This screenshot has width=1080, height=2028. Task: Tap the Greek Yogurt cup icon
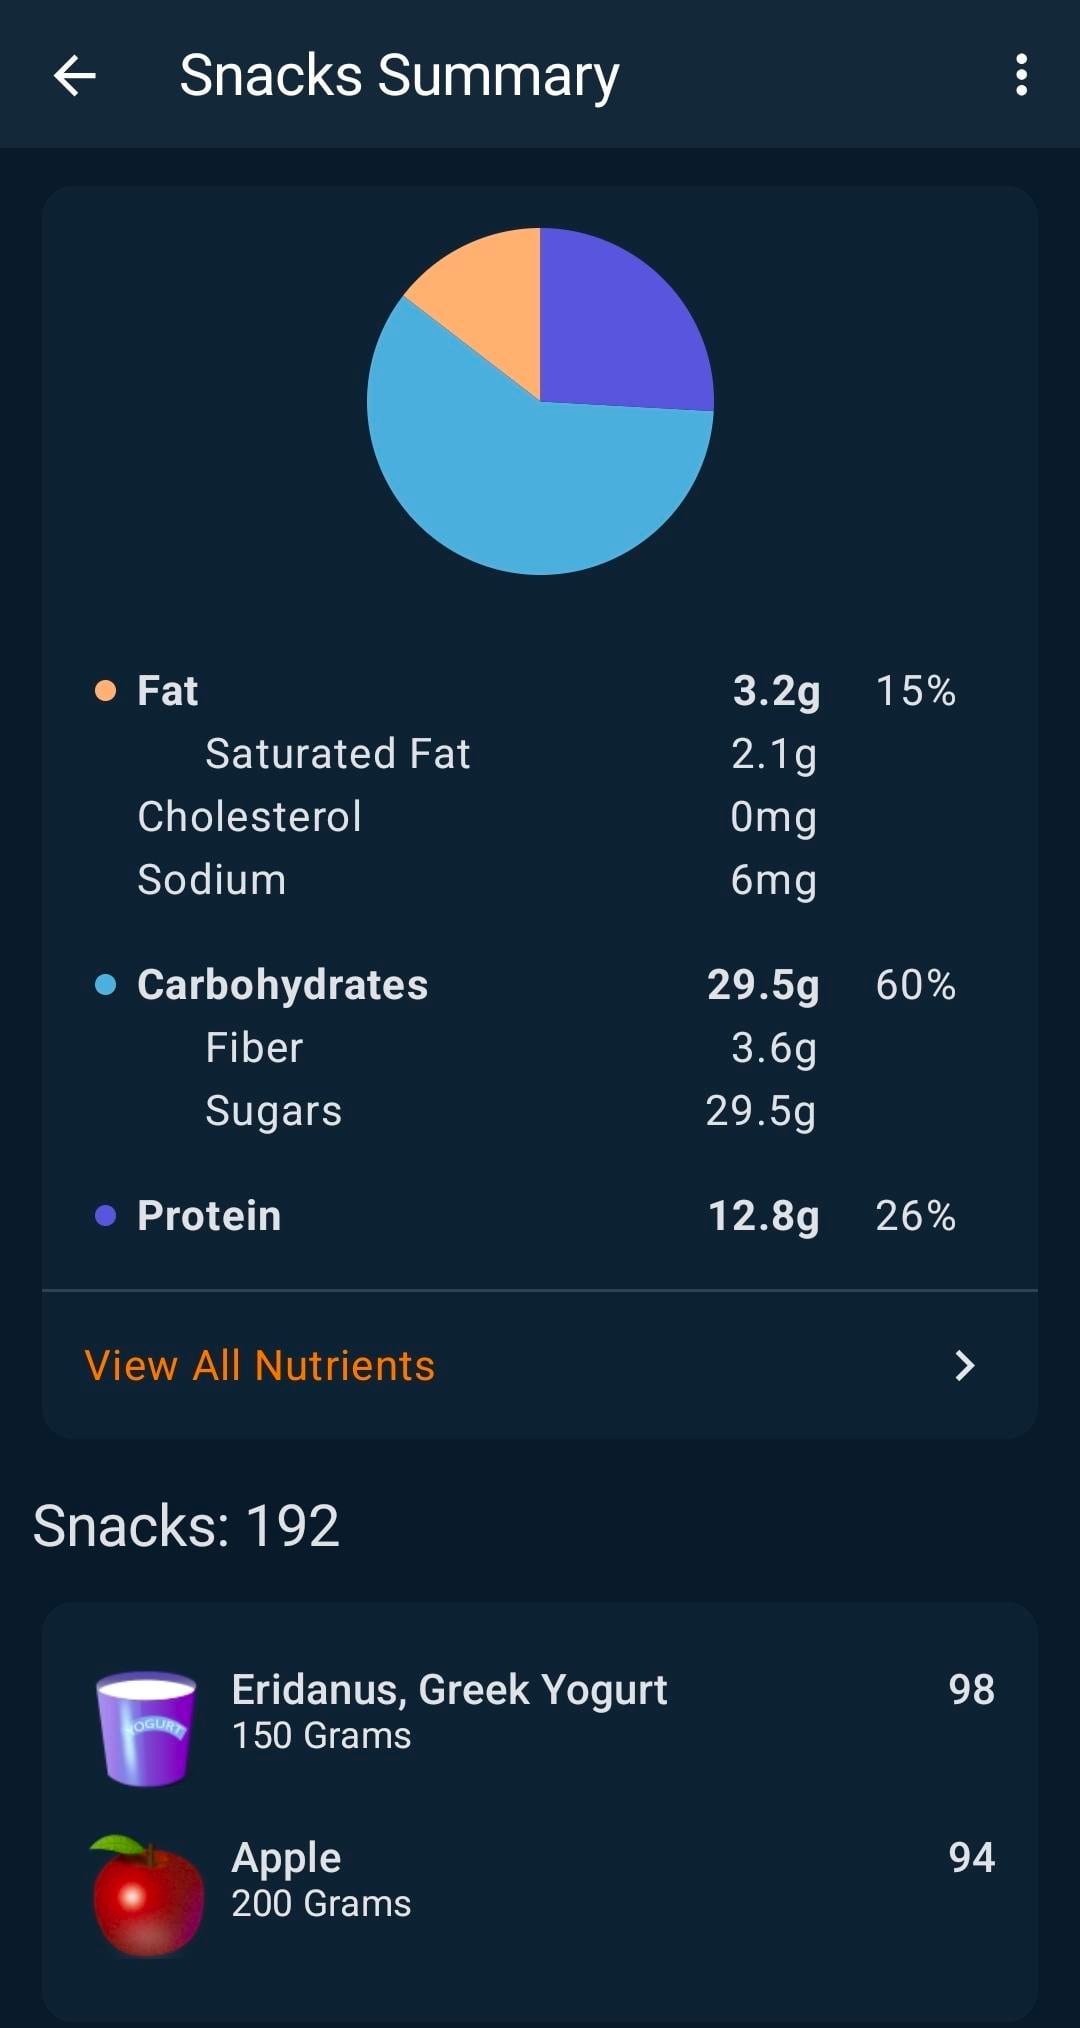pyautogui.click(x=147, y=1728)
